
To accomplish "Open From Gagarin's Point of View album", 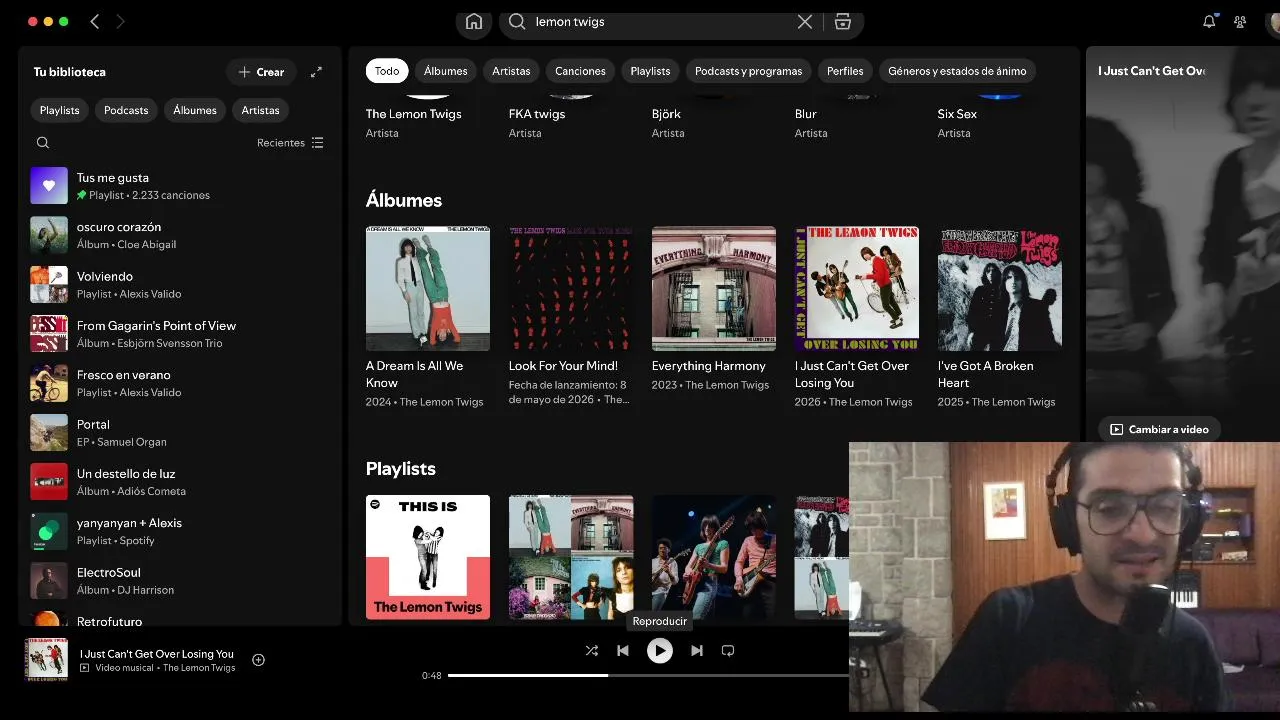I will tap(180, 334).
